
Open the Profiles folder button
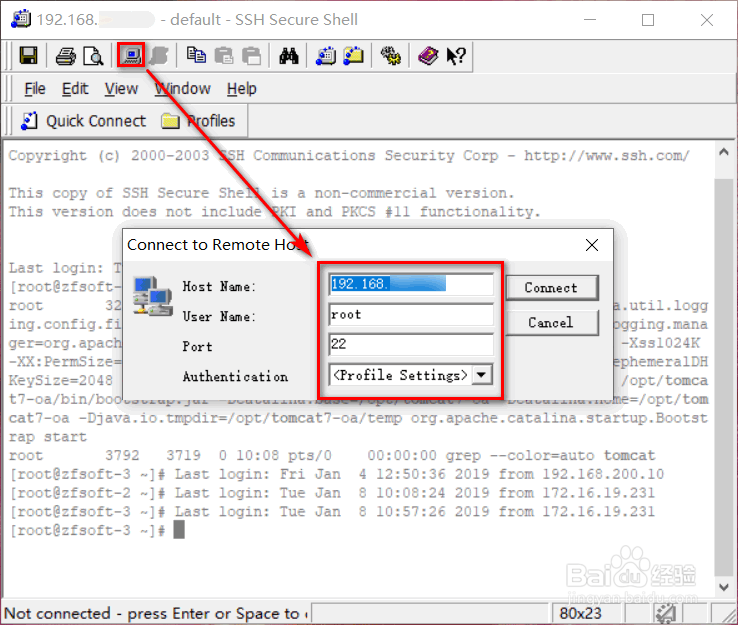198,121
